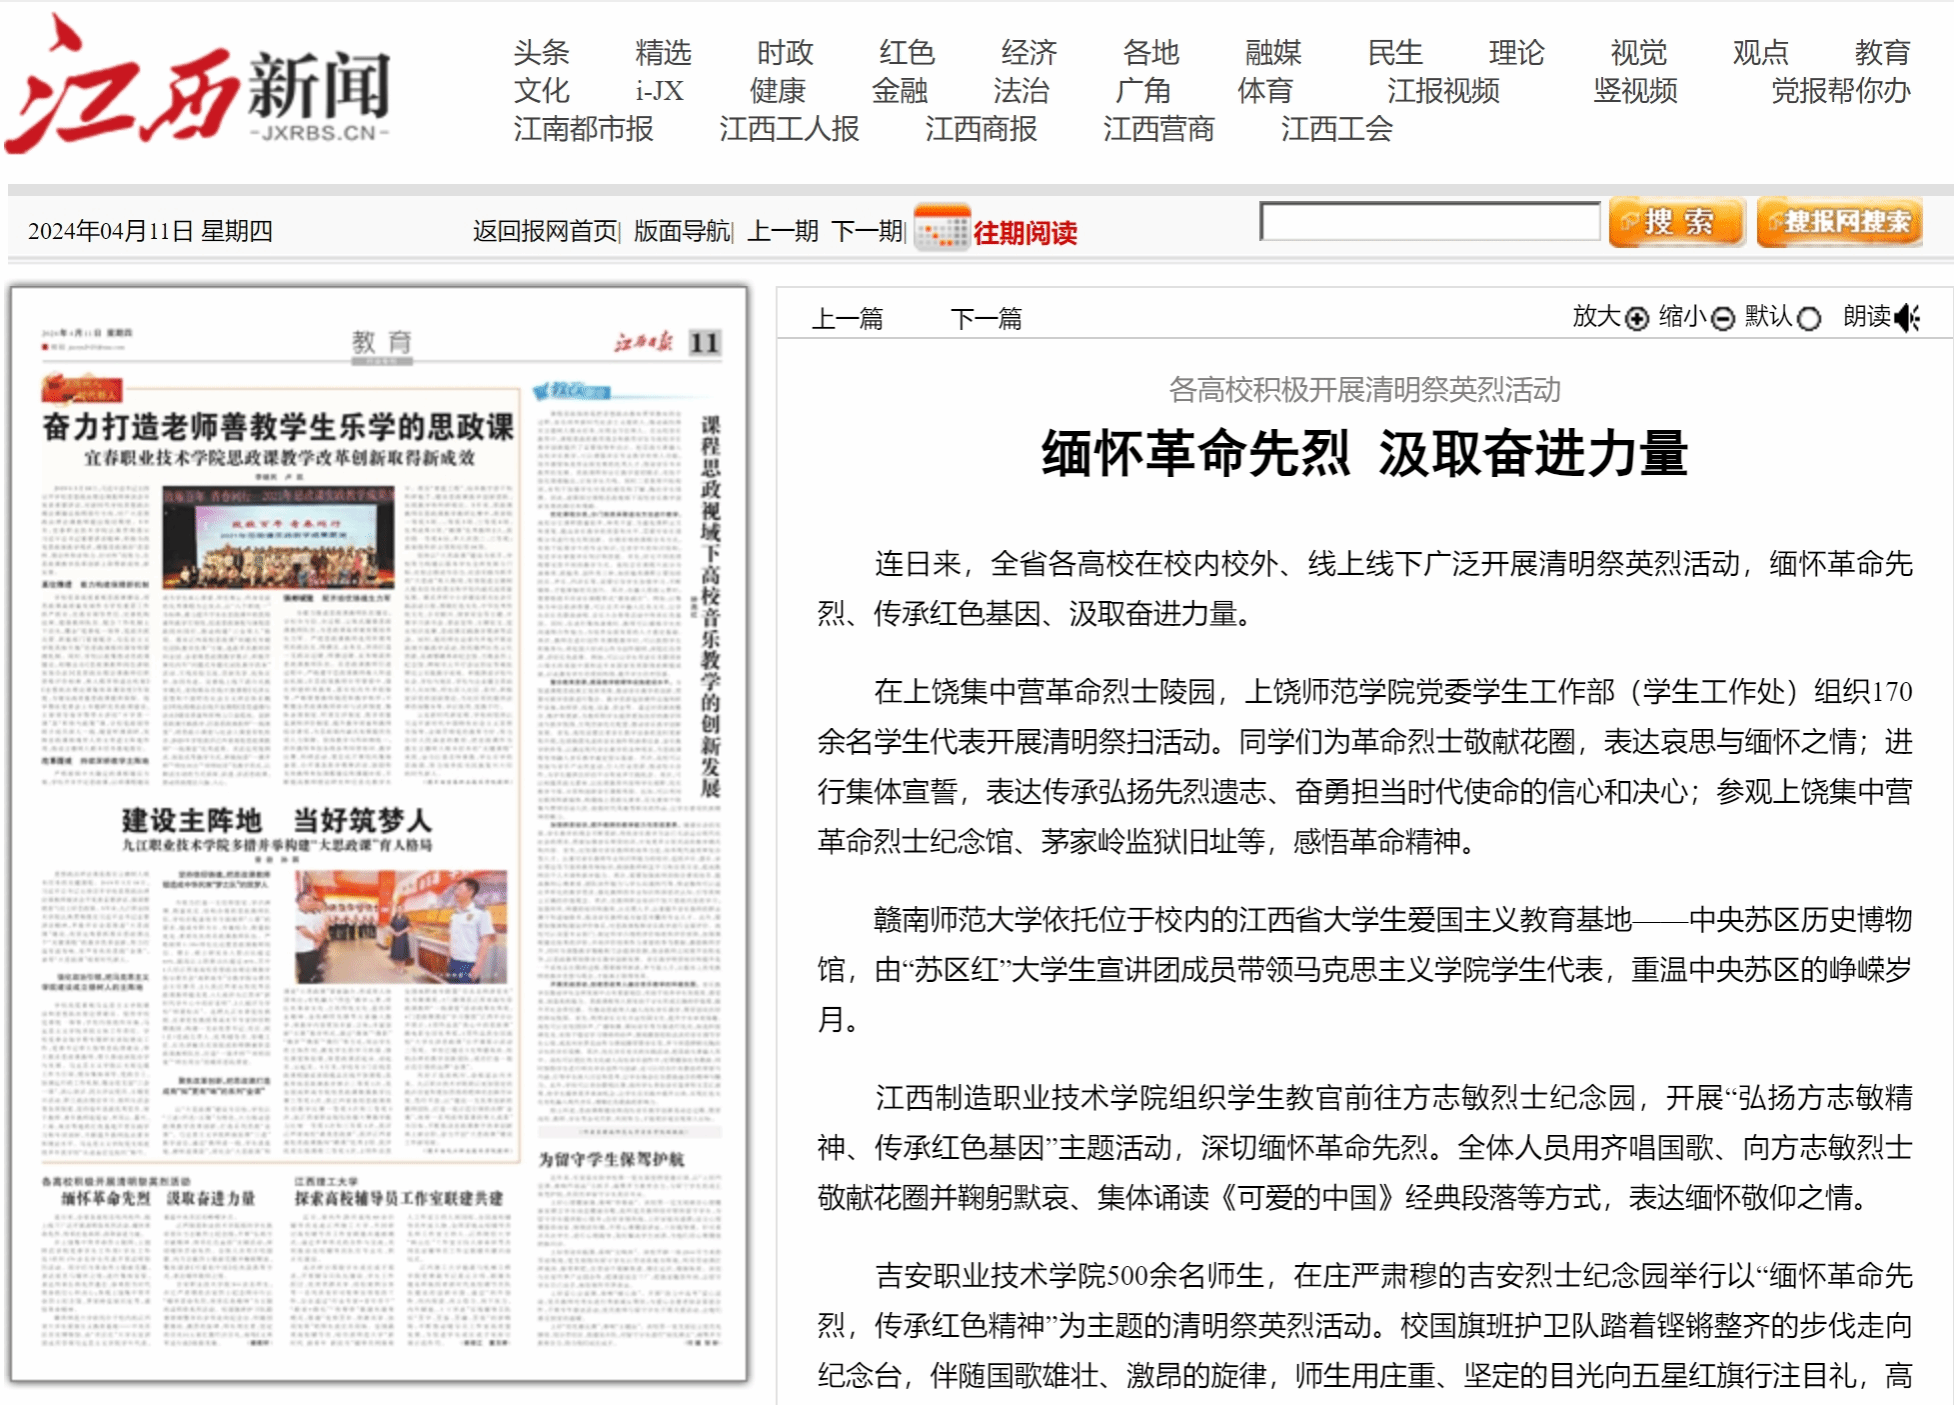Click the article title 缅怀革命先烈 汲取奋进力量

(1365, 453)
